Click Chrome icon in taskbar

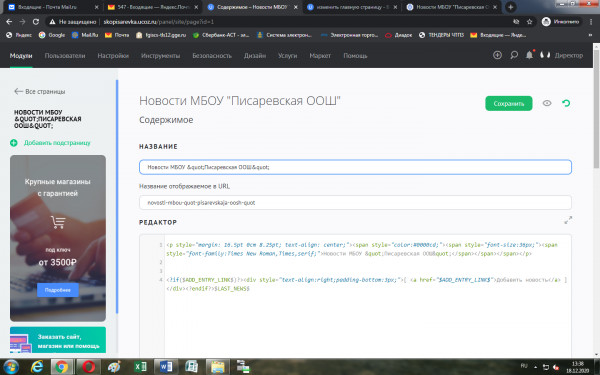coord(61,367)
